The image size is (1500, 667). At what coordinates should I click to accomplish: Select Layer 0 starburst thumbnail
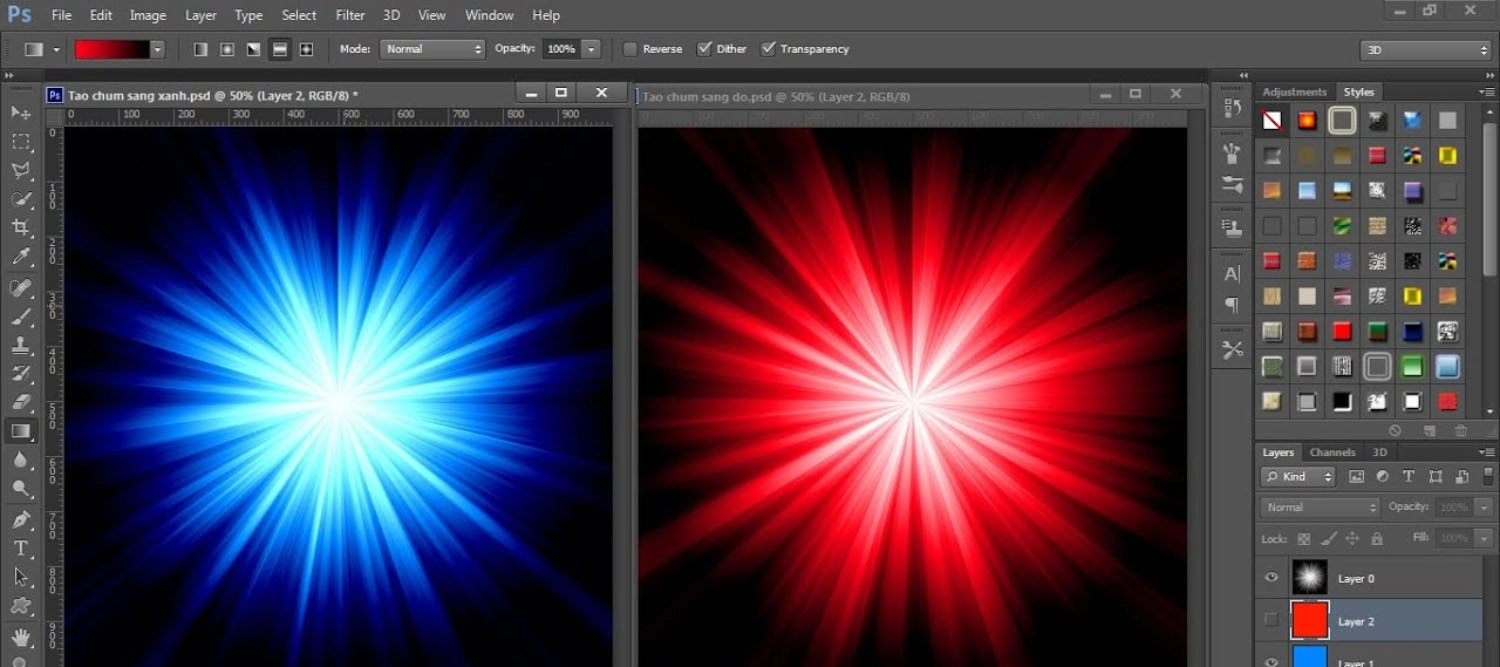(1309, 578)
